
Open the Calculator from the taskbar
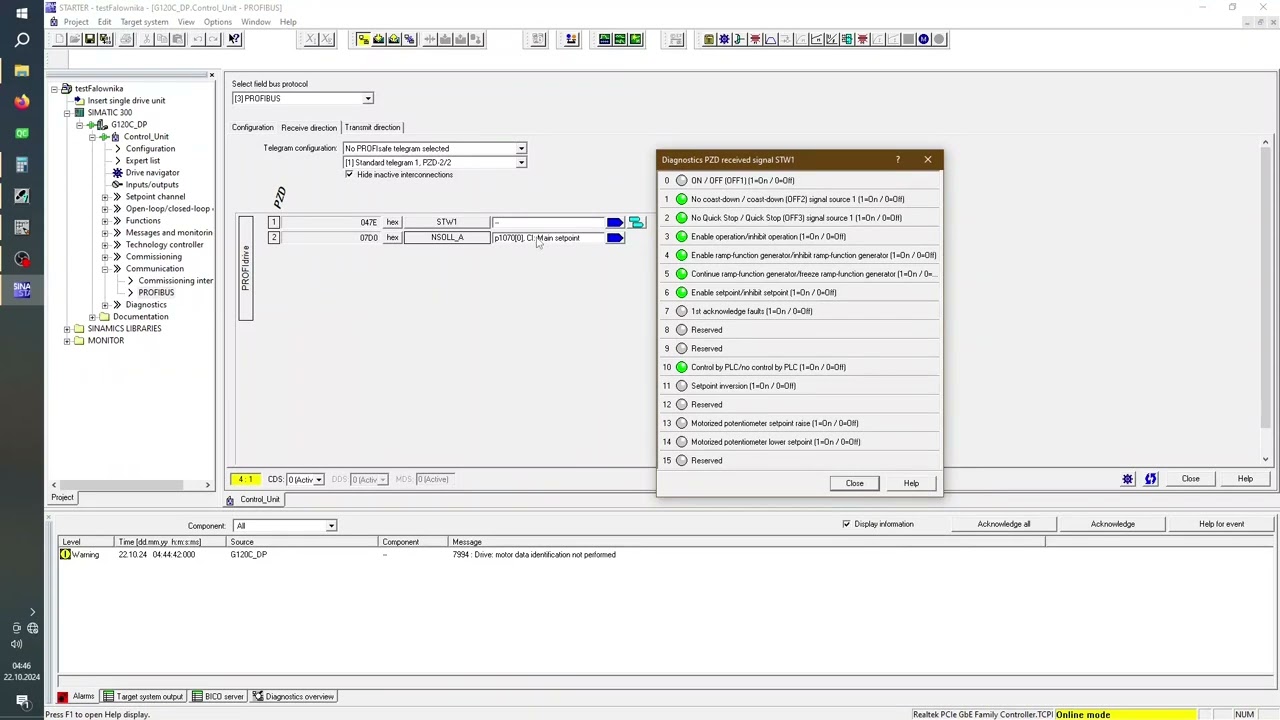22,165
